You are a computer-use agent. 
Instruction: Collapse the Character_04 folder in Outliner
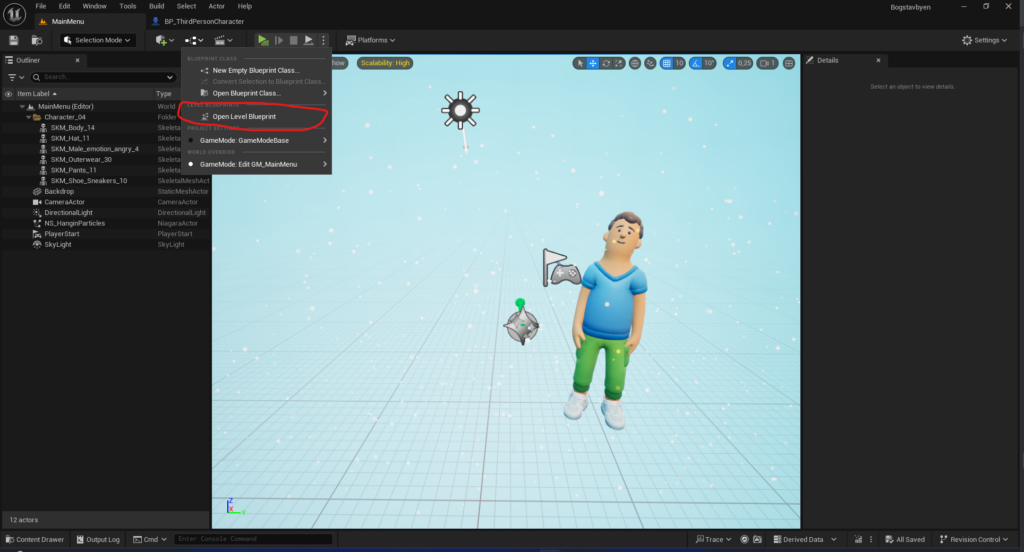(x=29, y=117)
